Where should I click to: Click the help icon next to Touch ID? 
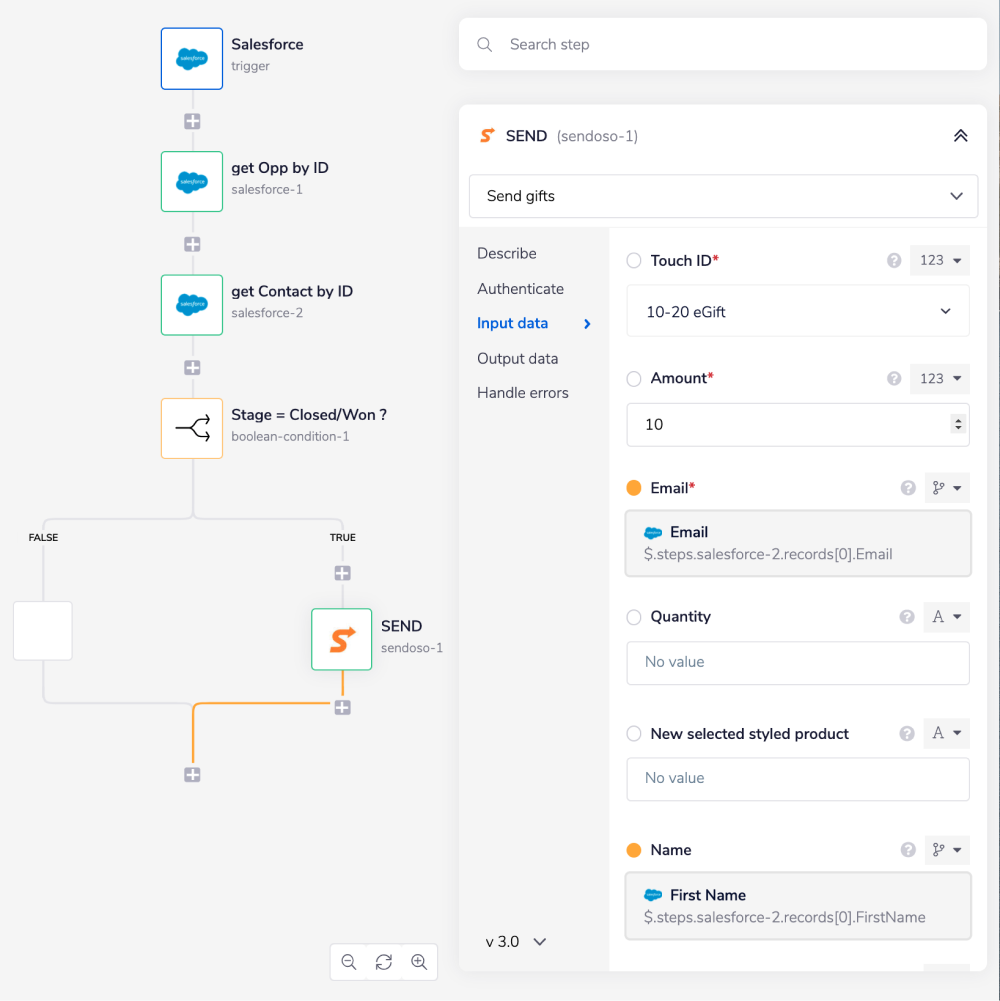[x=894, y=261]
